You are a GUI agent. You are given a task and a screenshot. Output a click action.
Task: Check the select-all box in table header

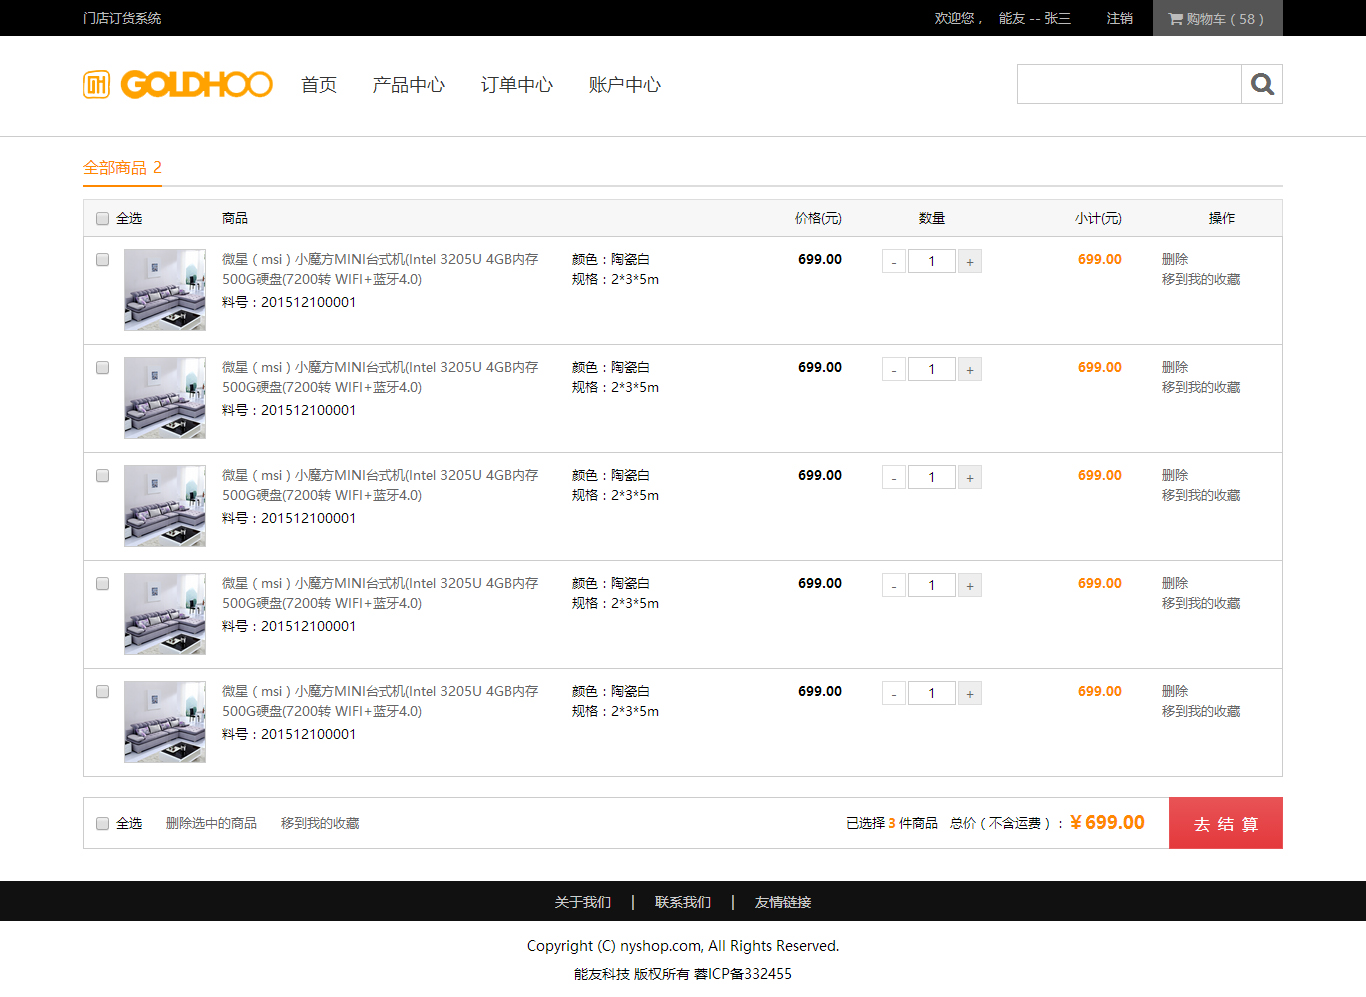coord(102,219)
